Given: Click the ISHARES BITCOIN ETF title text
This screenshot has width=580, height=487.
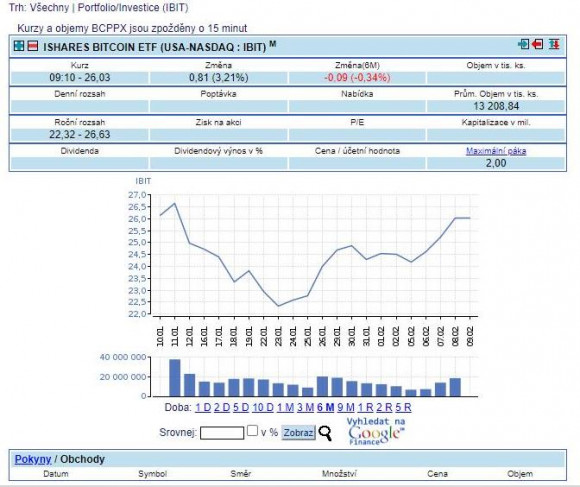Looking at the screenshot, I should pos(155,47).
